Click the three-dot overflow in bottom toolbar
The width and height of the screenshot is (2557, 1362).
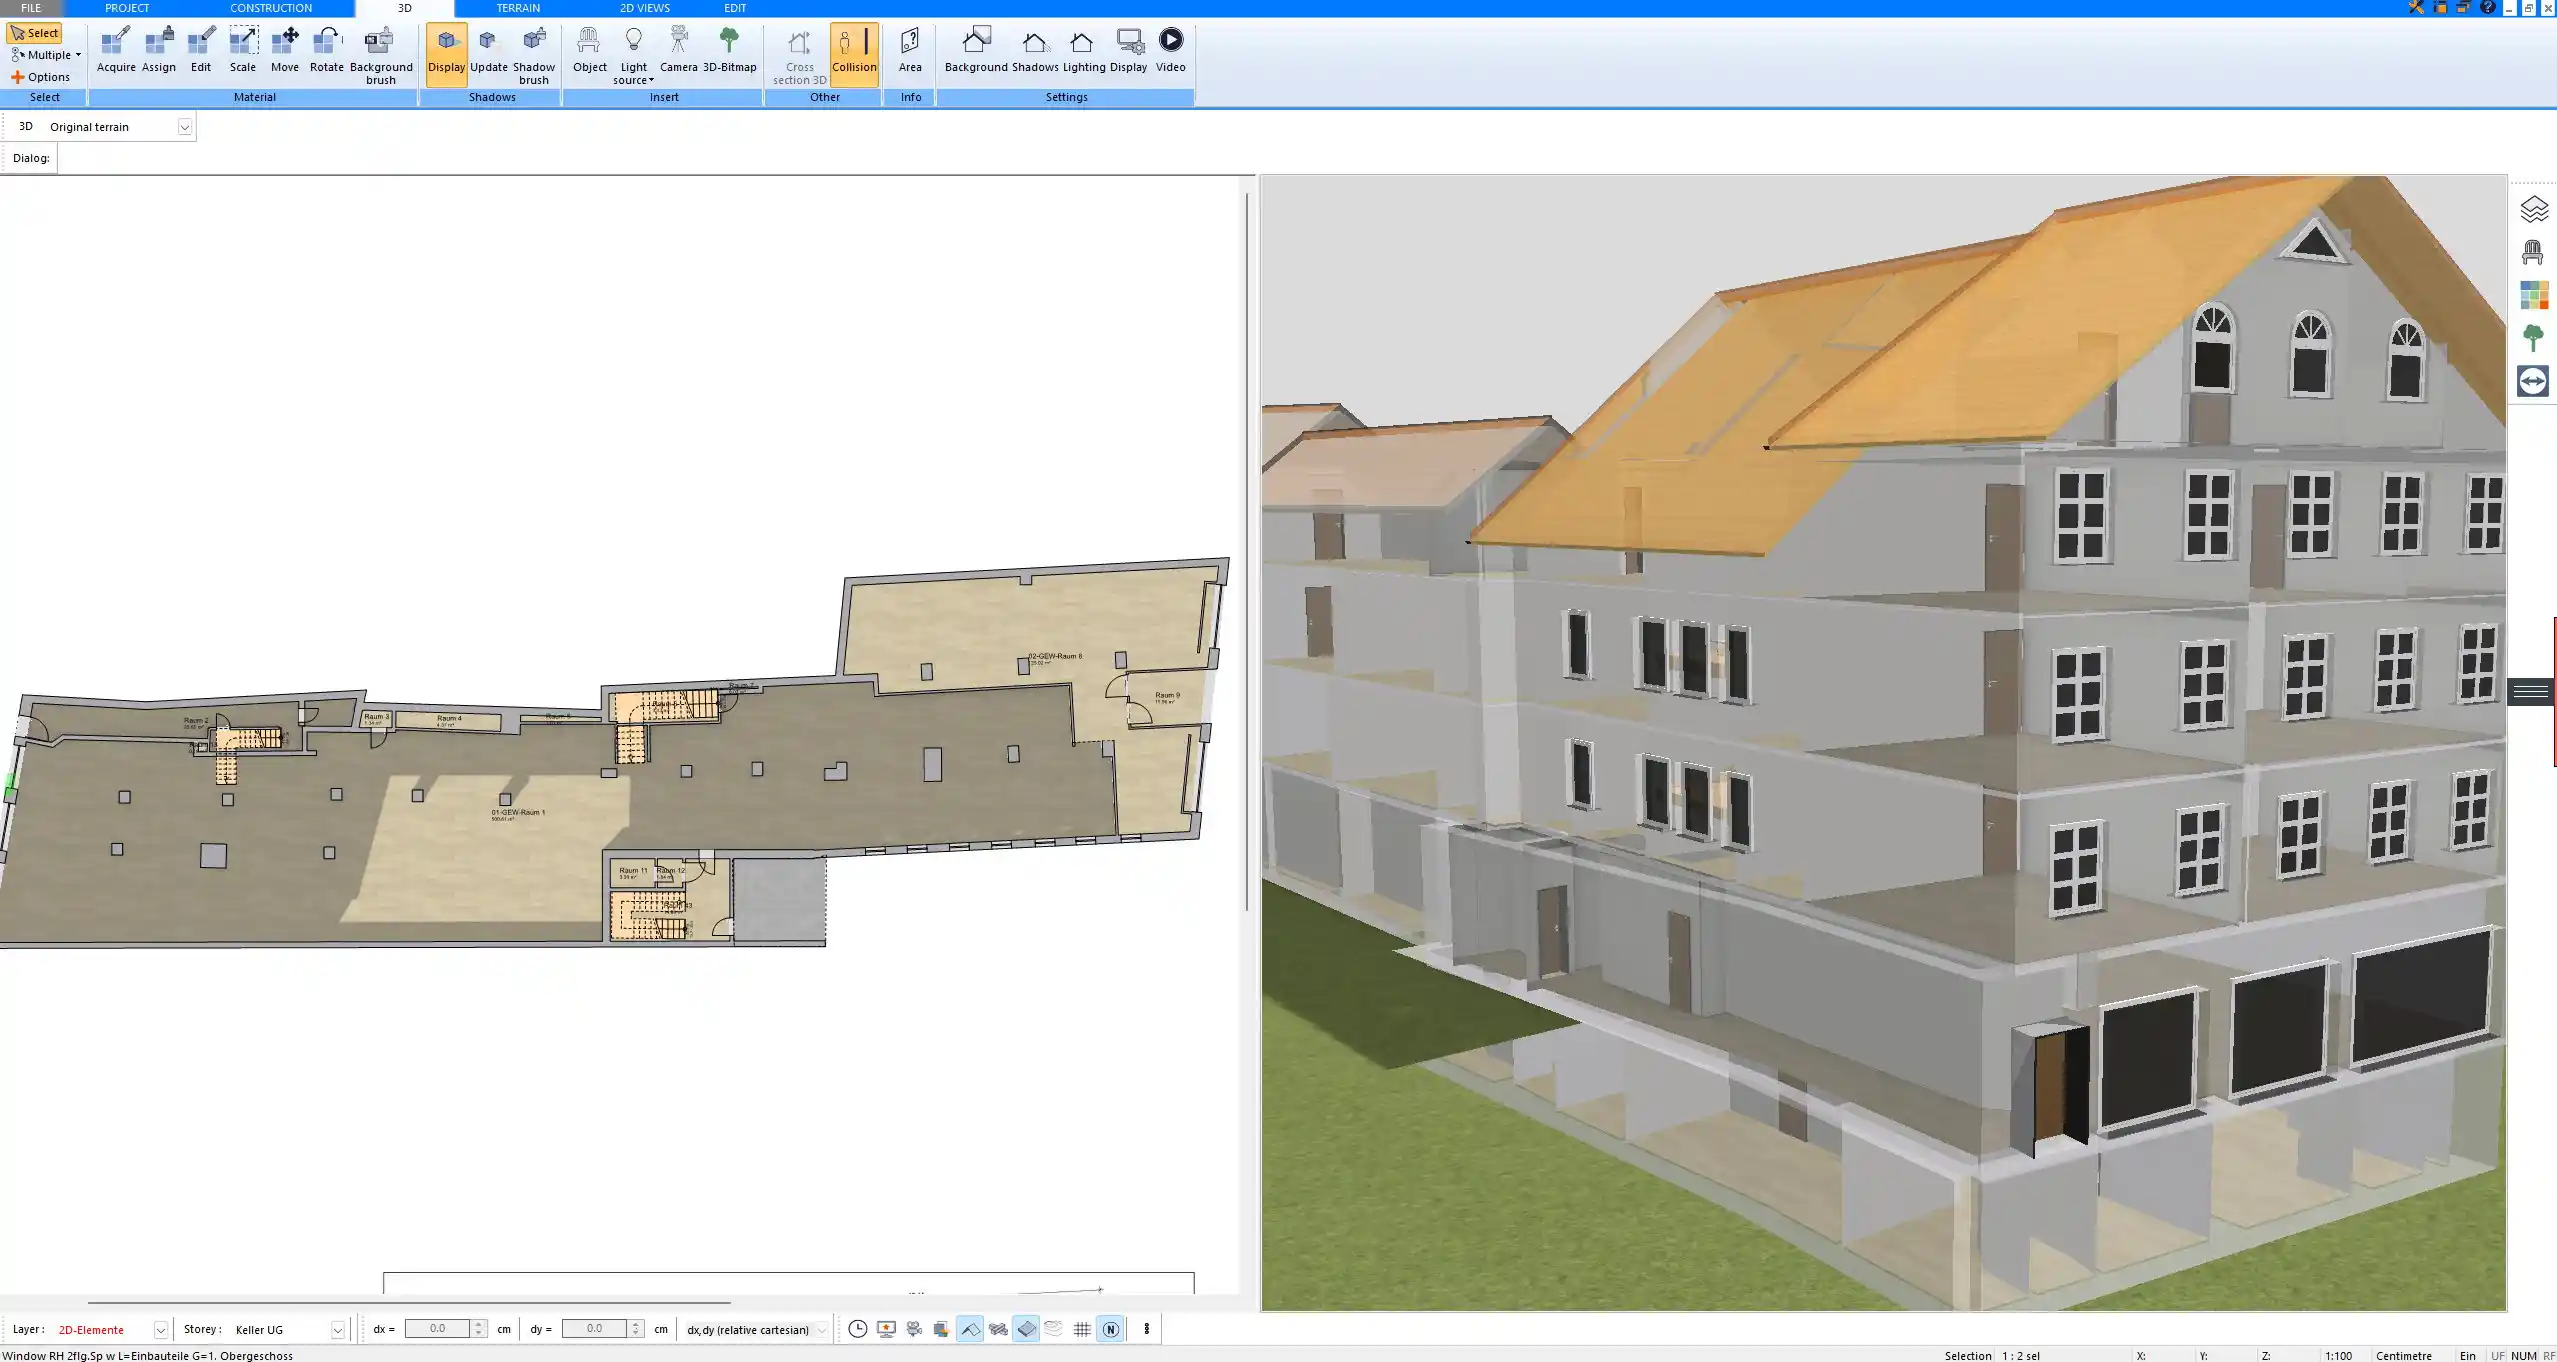tap(1146, 1329)
